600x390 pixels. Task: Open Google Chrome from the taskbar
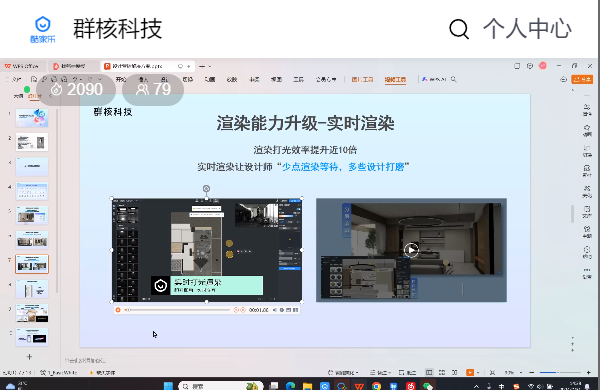pyautogui.click(x=377, y=386)
